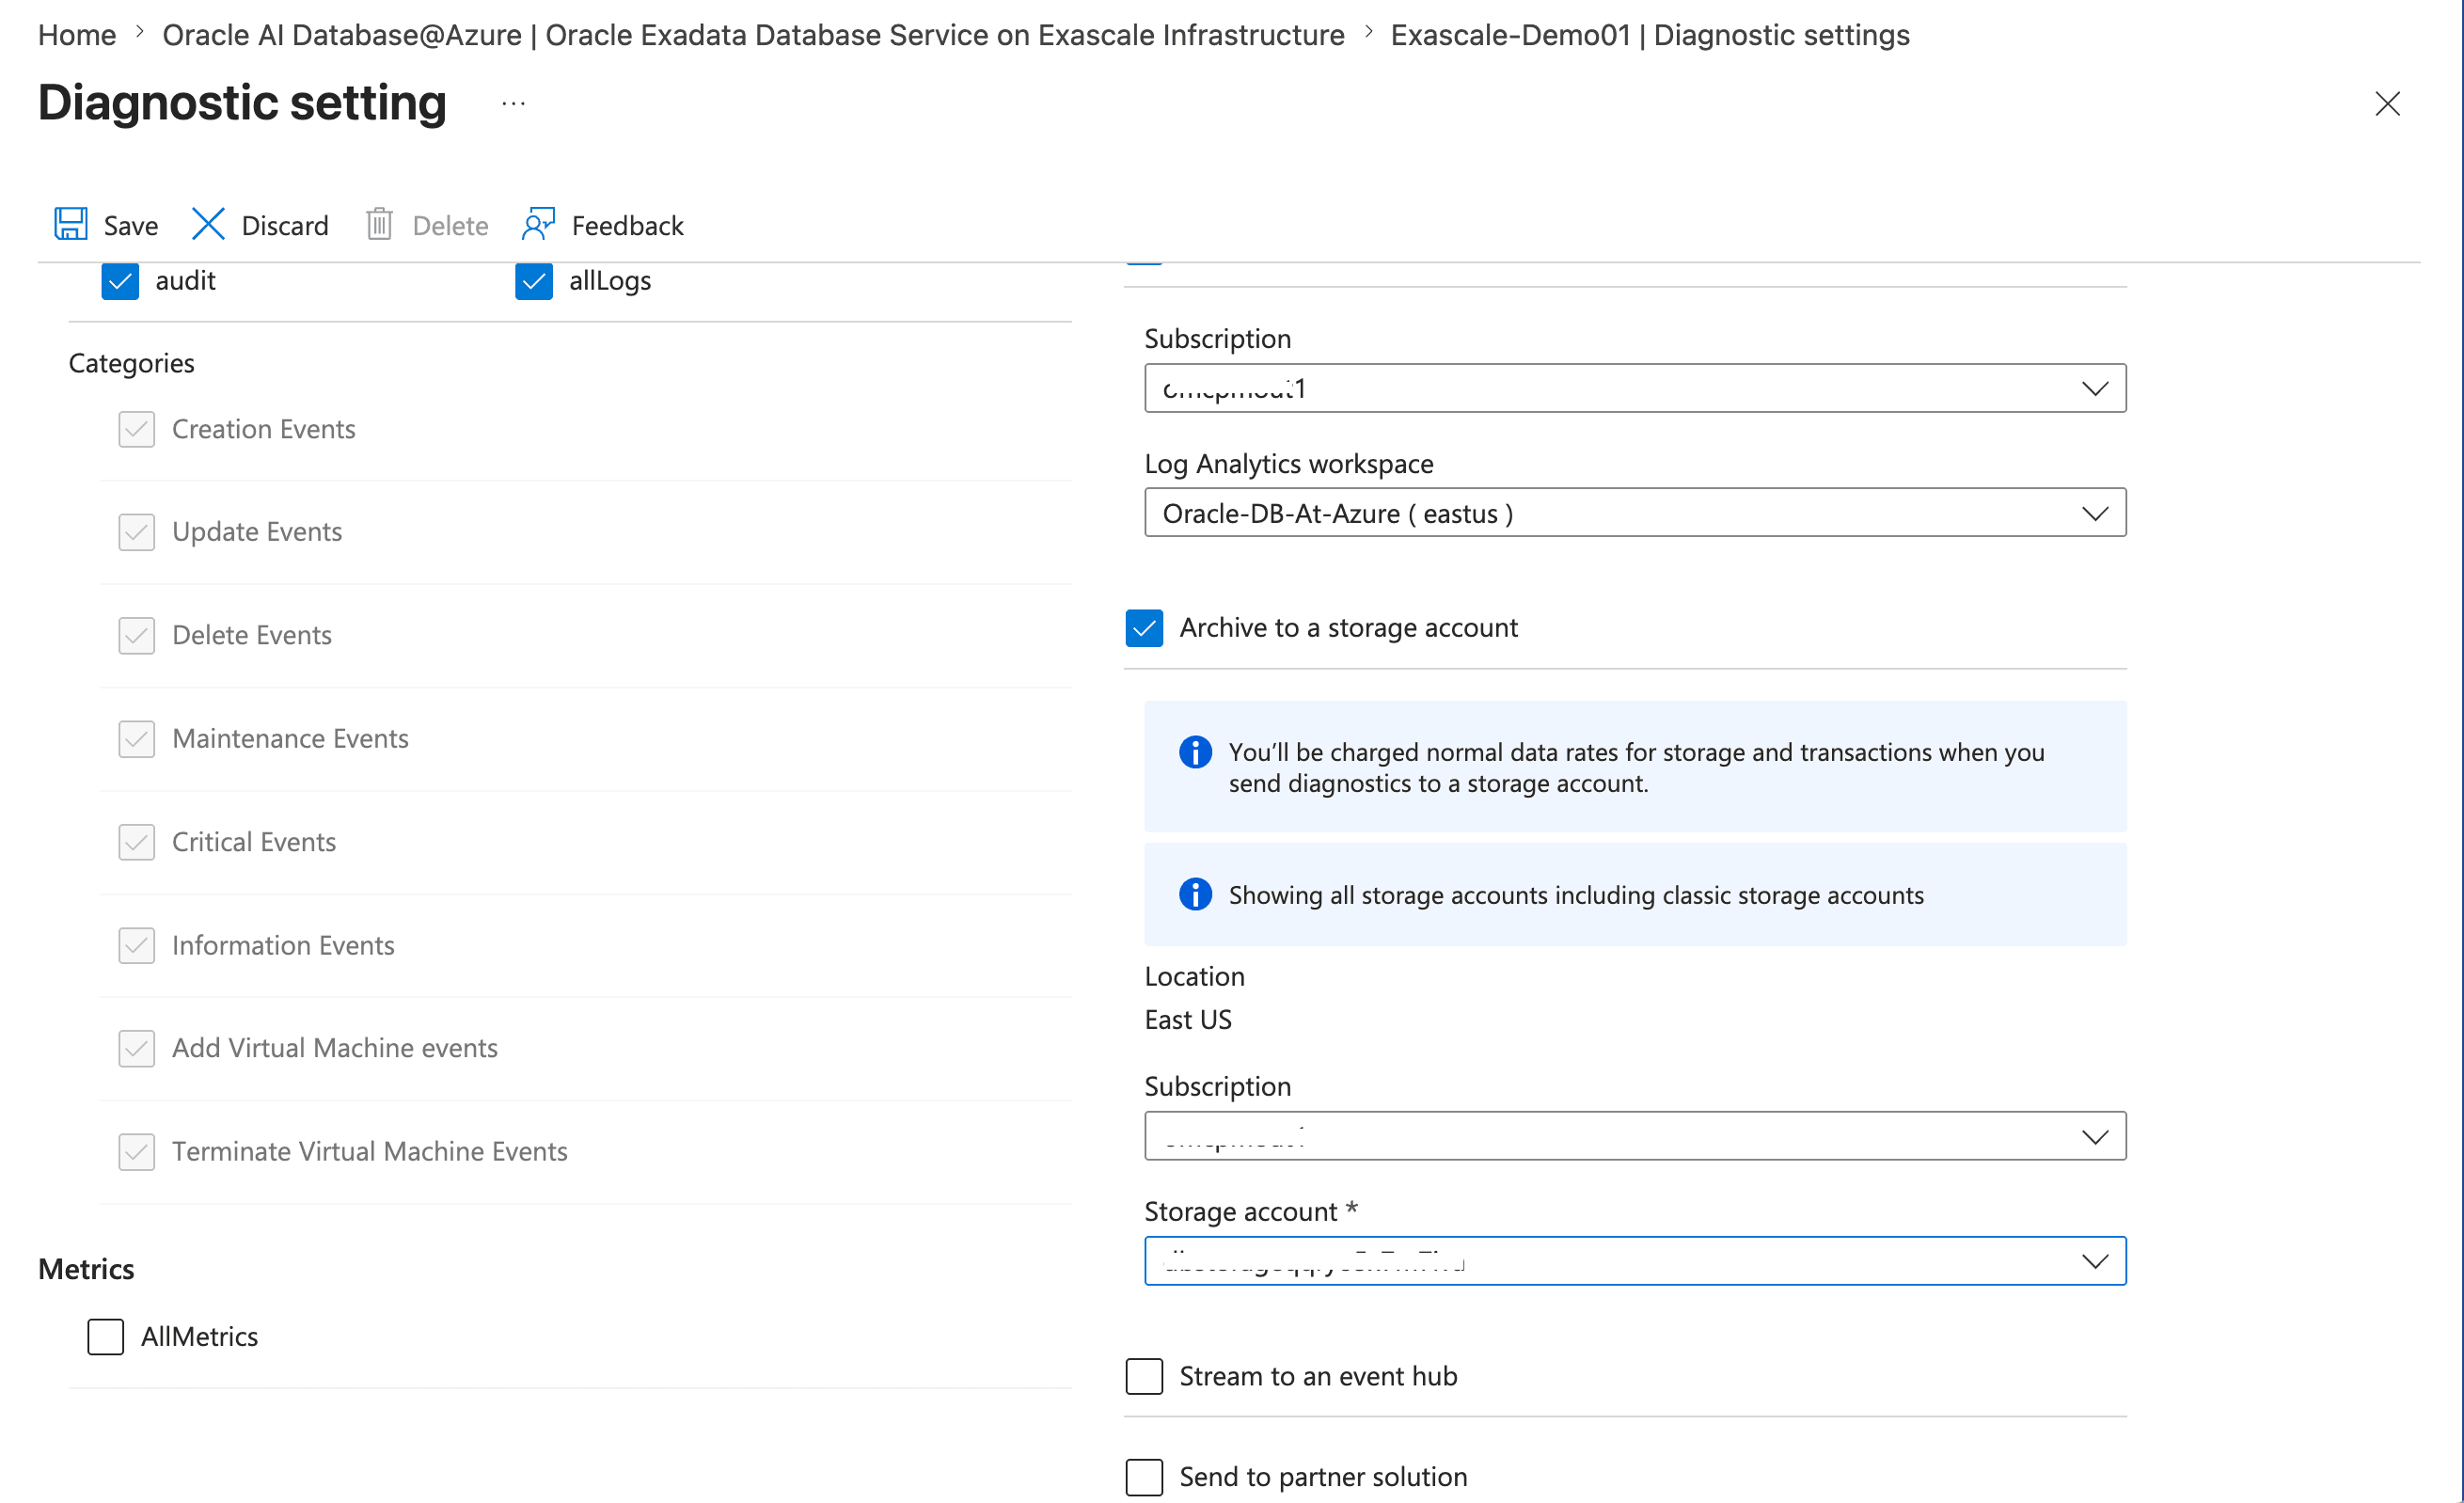Click the Discard X icon

[x=208, y=225]
